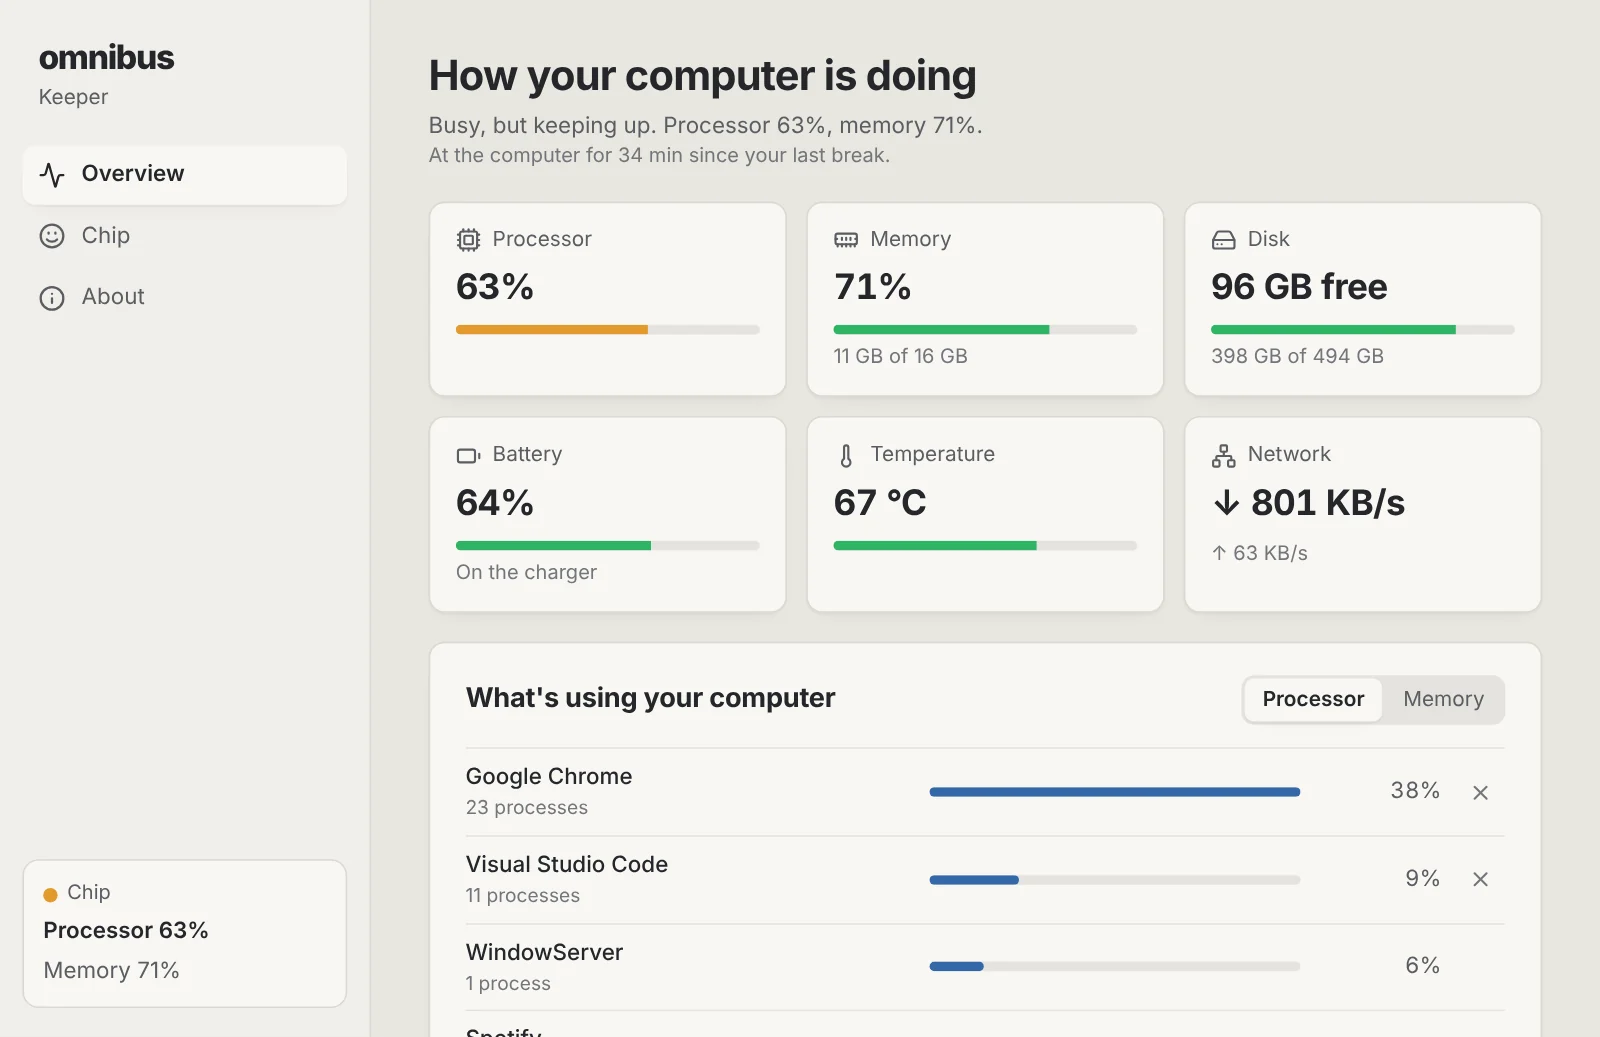Click the Processor card chip icon
Image resolution: width=1600 pixels, height=1037 pixels.
tap(468, 240)
